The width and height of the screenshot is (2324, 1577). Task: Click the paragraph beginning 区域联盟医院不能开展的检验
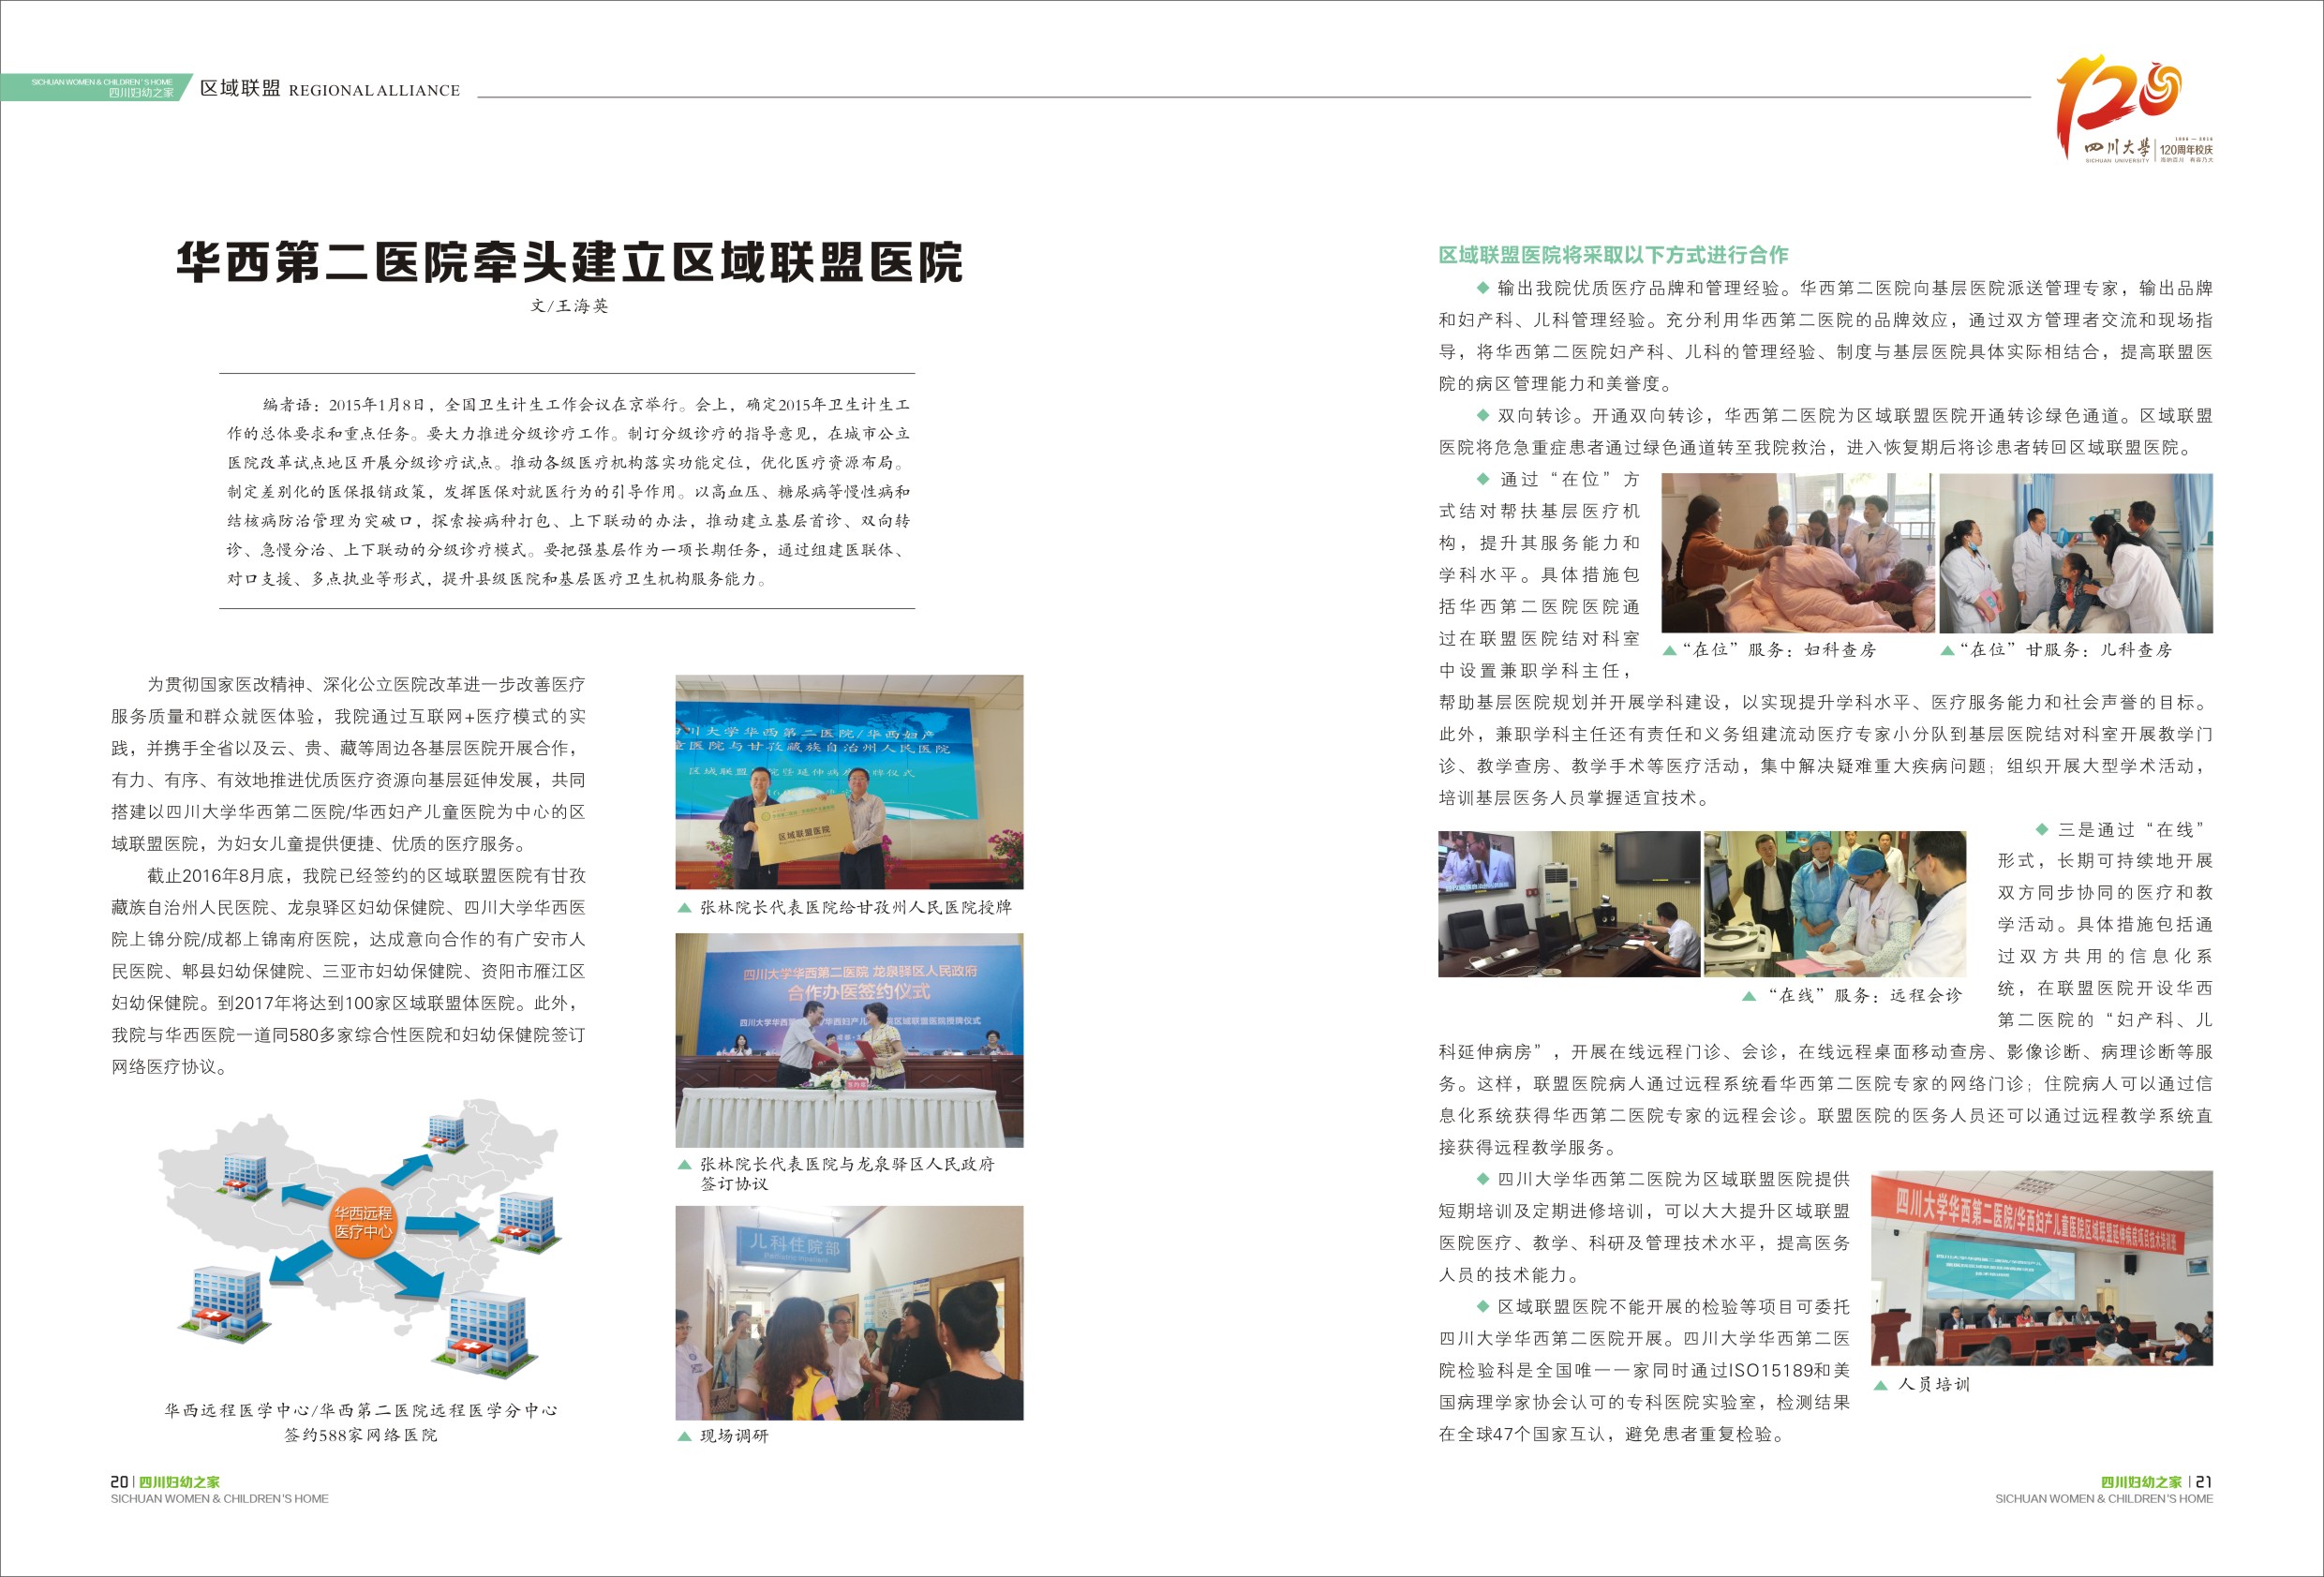coord(1644,1370)
